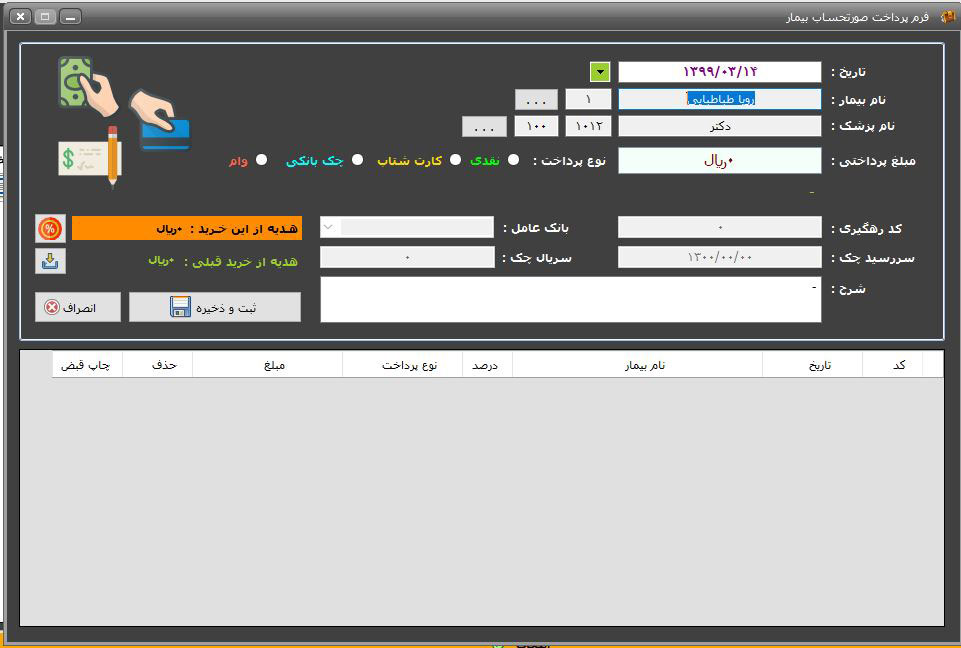Select the نقدی payment type radio
961x648 pixels.
[x=514, y=160]
